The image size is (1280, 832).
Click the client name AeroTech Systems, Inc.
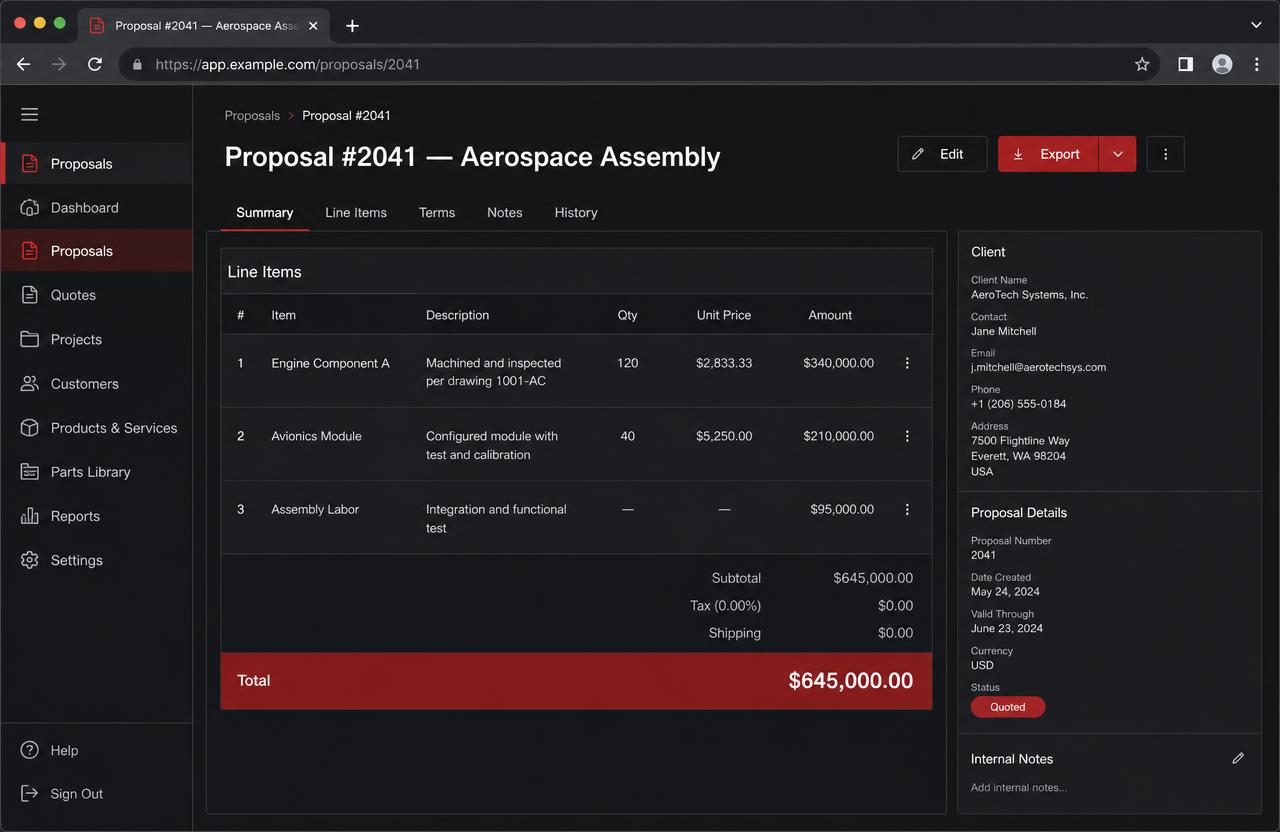click(1029, 295)
